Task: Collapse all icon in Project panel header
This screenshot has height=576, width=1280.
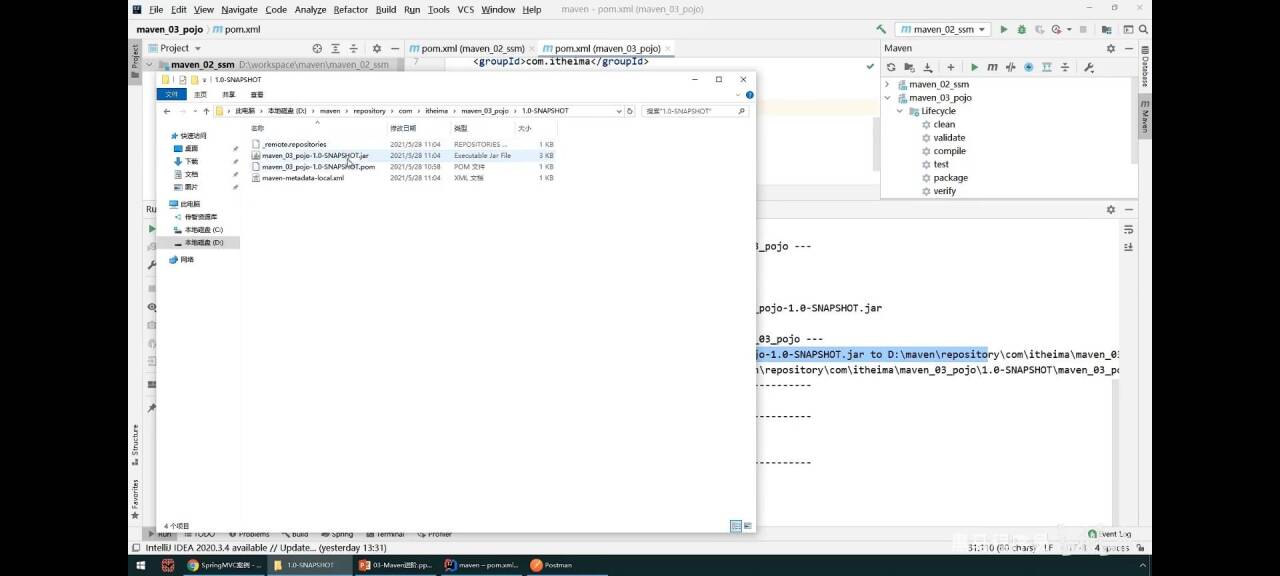Action: pos(355,48)
